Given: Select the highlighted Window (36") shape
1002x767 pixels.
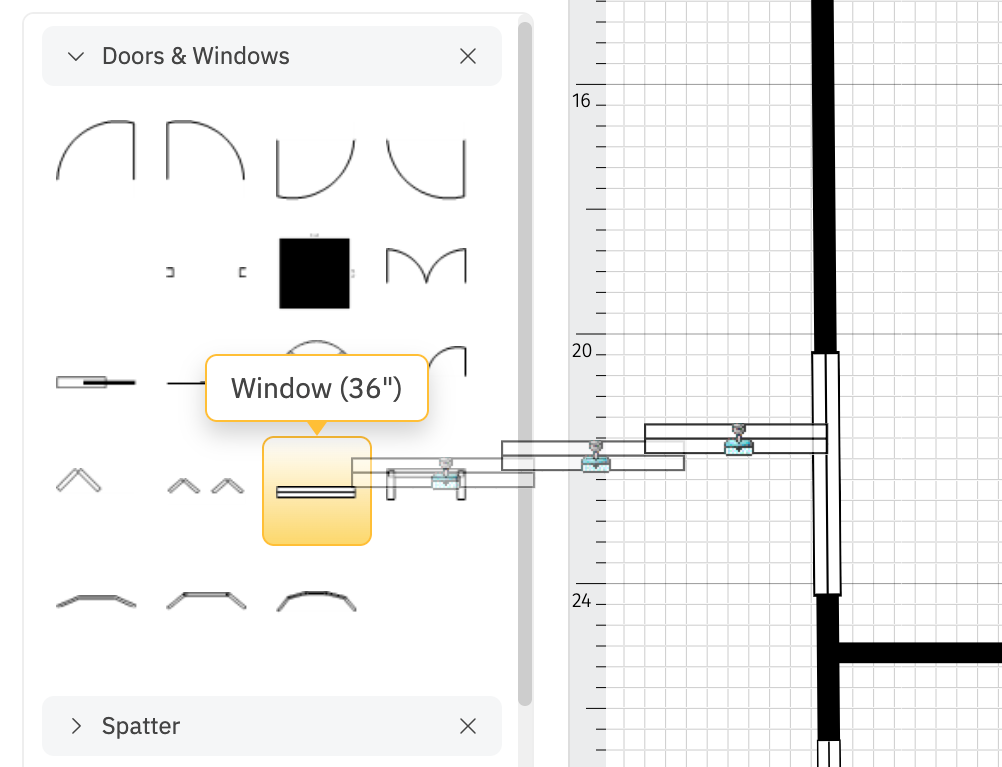Looking at the screenshot, I should tap(317, 490).
